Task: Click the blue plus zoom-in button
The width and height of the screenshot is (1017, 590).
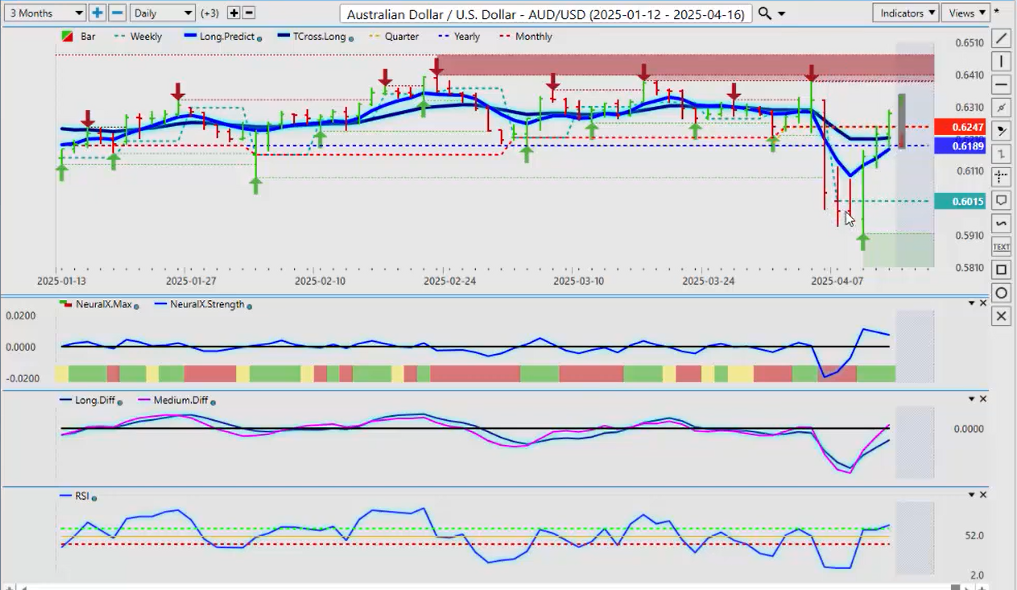Action: coord(97,13)
